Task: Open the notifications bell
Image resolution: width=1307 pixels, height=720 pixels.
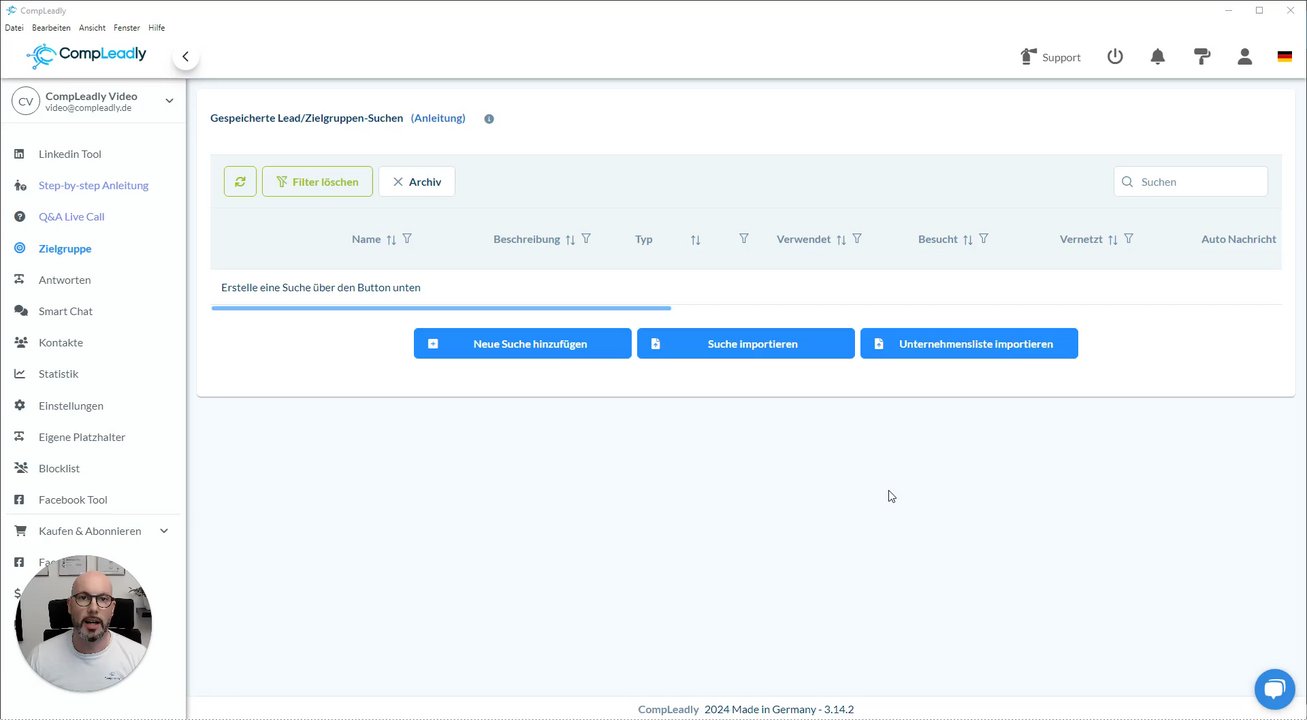Action: 1158,57
